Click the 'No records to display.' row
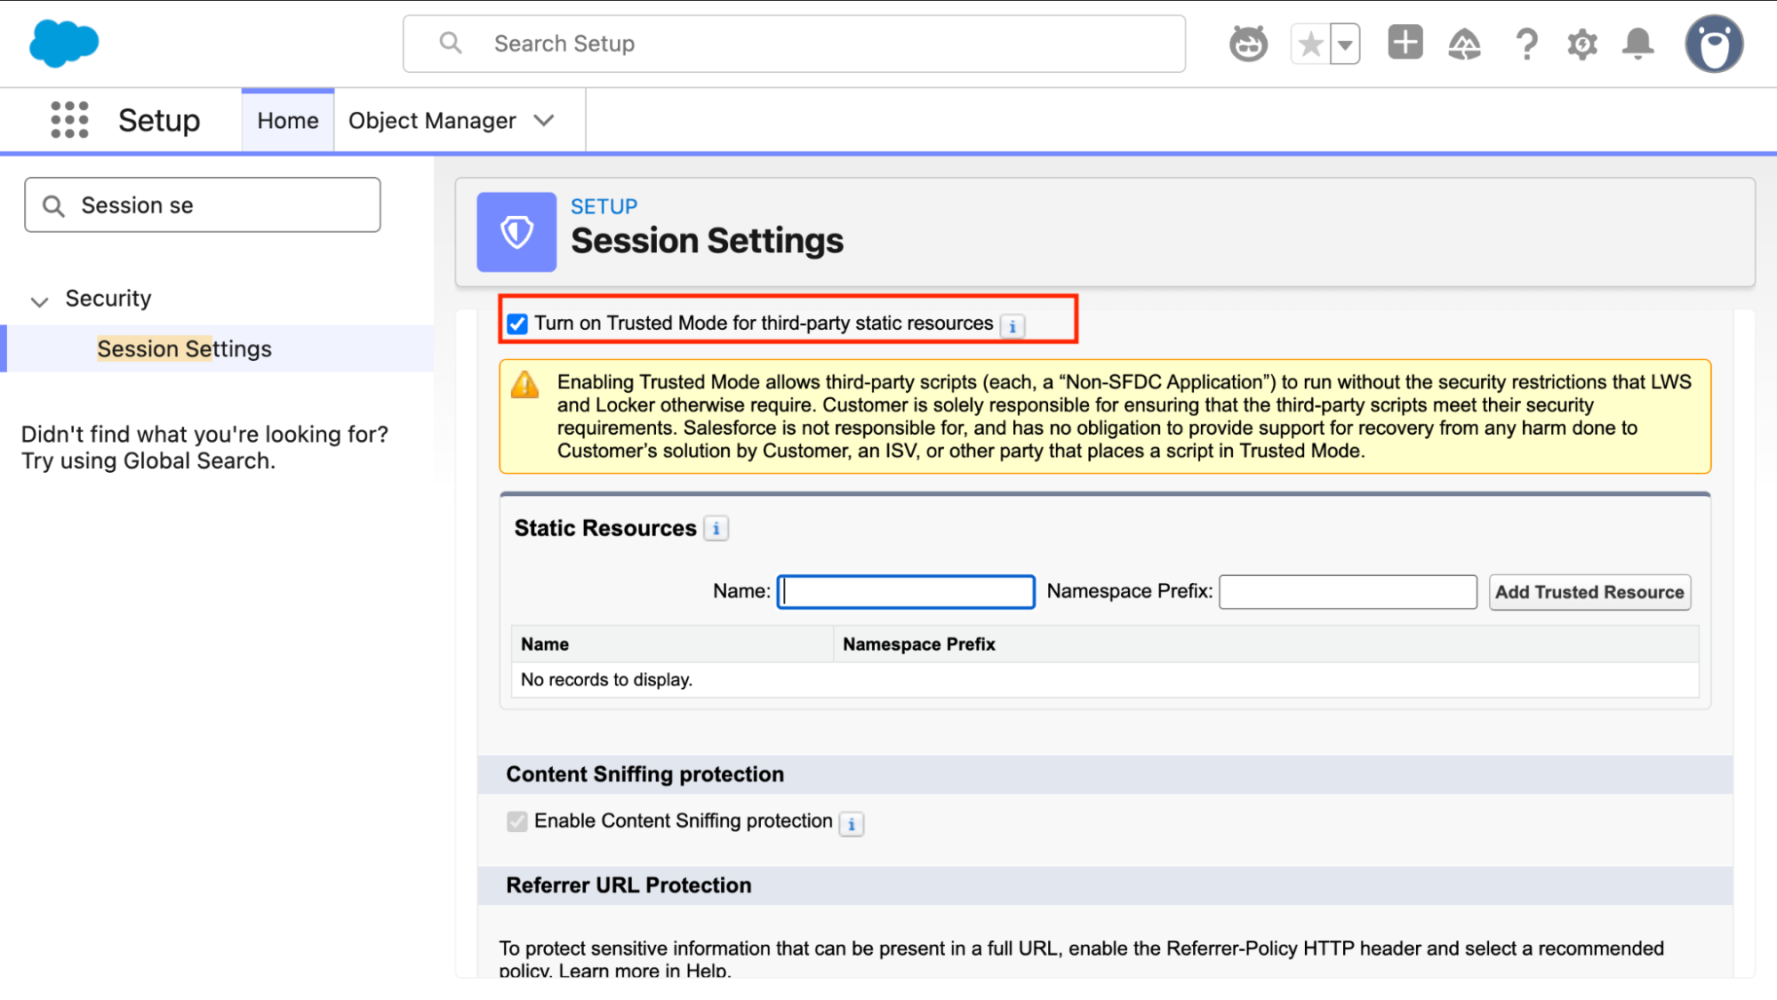Image resolution: width=1777 pixels, height=1000 pixels. pos(1105,680)
